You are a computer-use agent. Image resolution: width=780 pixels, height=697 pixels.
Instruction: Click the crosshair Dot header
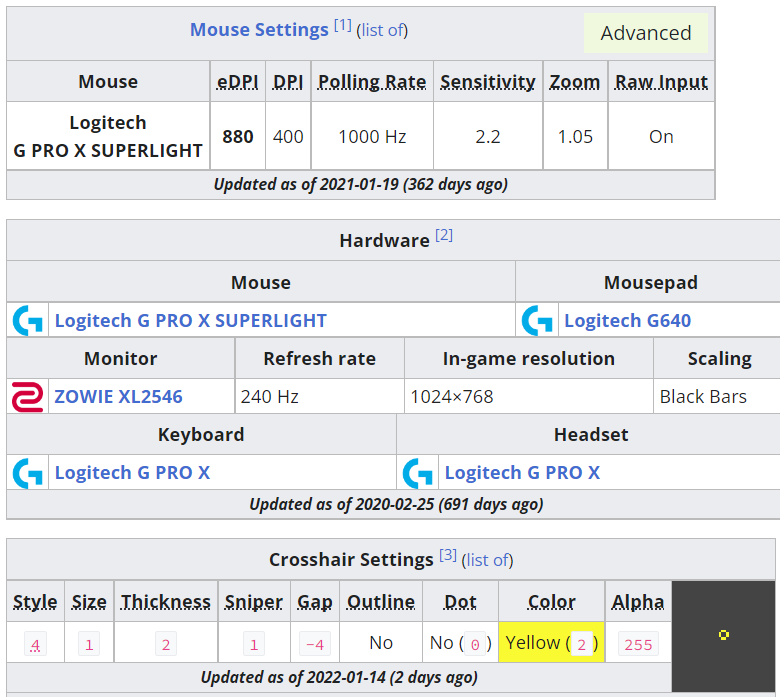(461, 602)
